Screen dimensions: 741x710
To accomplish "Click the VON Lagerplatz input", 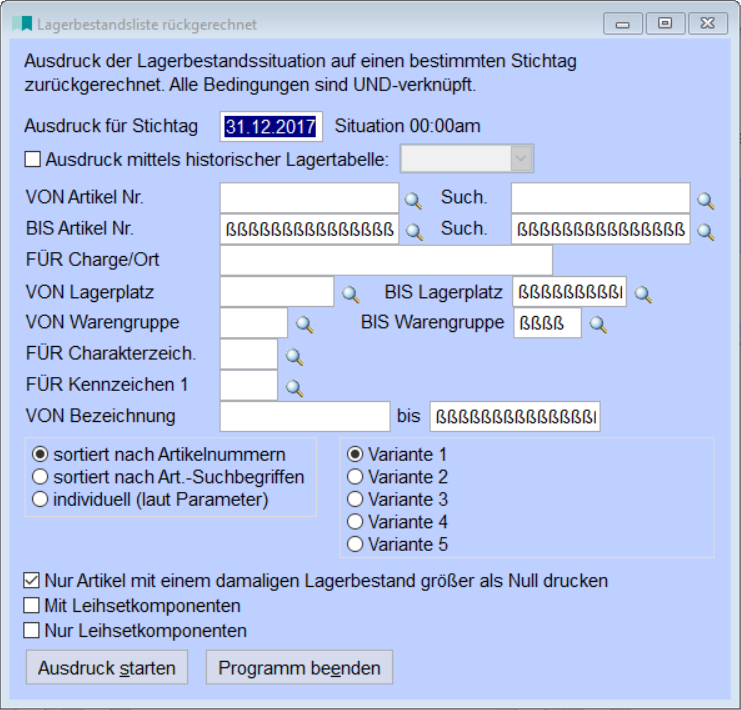I will coord(277,292).
